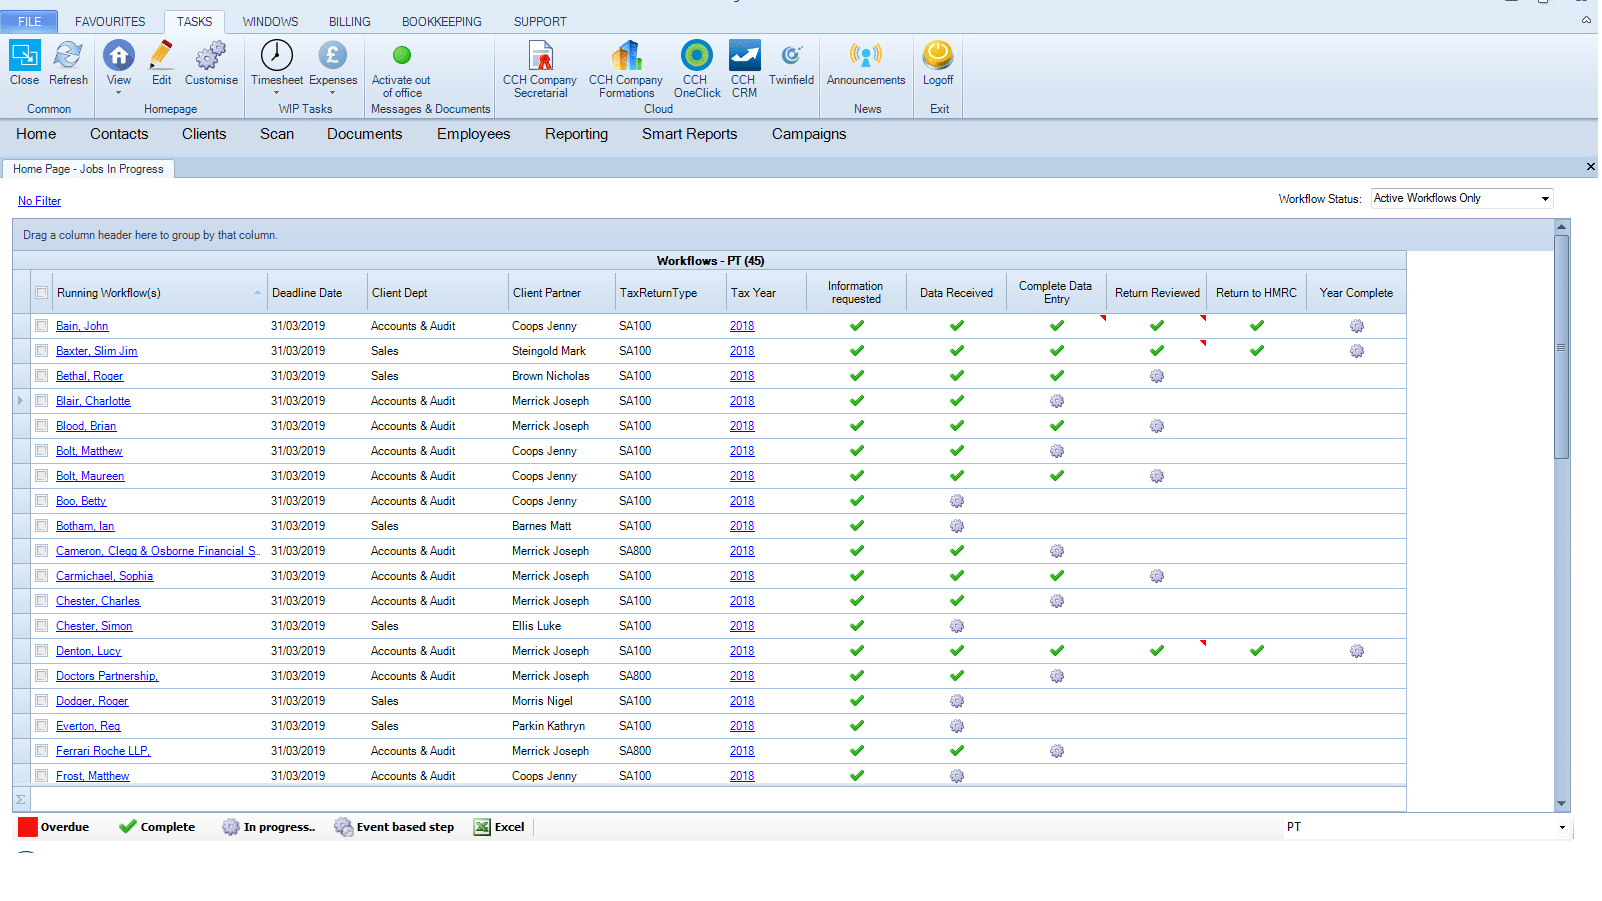Open the View homepage icon
The height and width of the screenshot is (901, 1602).
[118, 55]
